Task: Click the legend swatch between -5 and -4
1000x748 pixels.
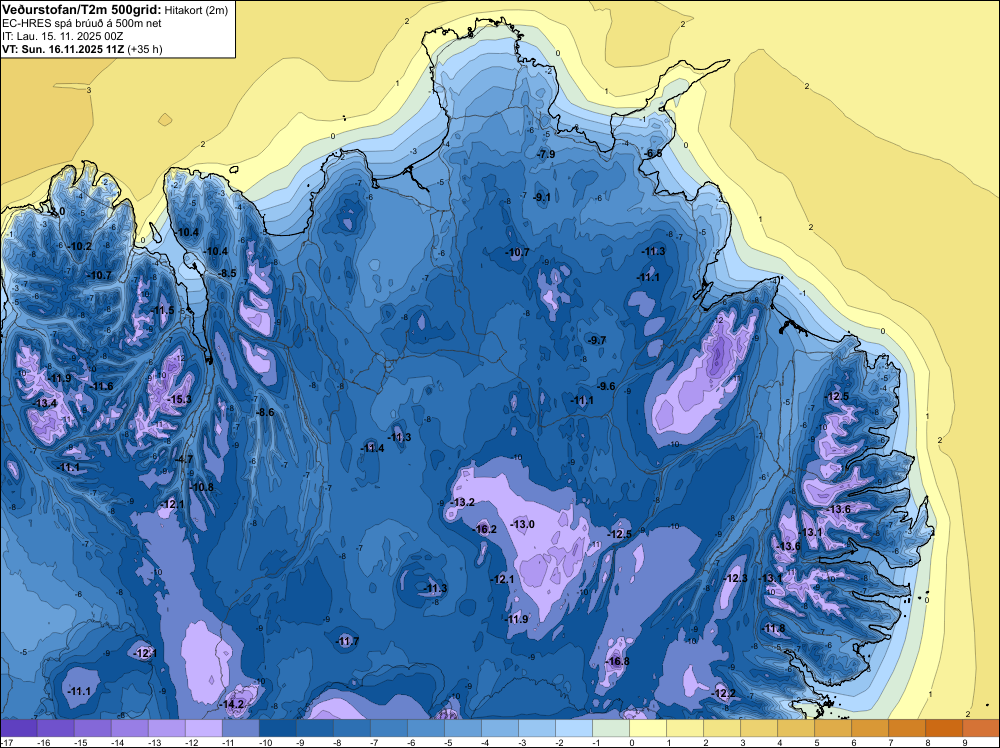Action: pos(463,728)
